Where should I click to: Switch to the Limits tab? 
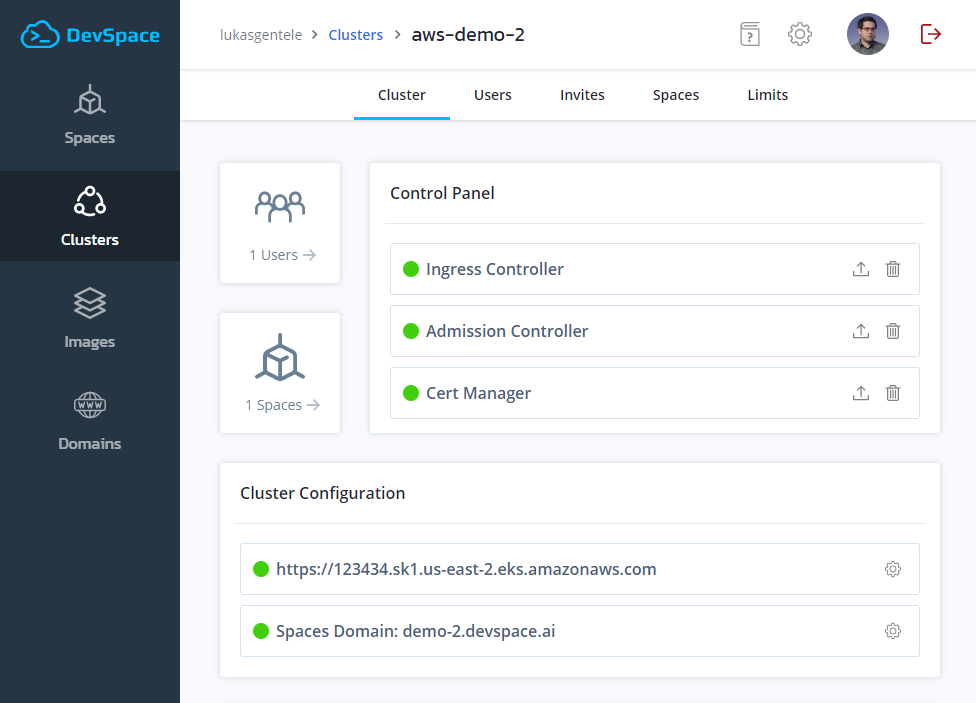pyautogui.click(x=767, y=95)
